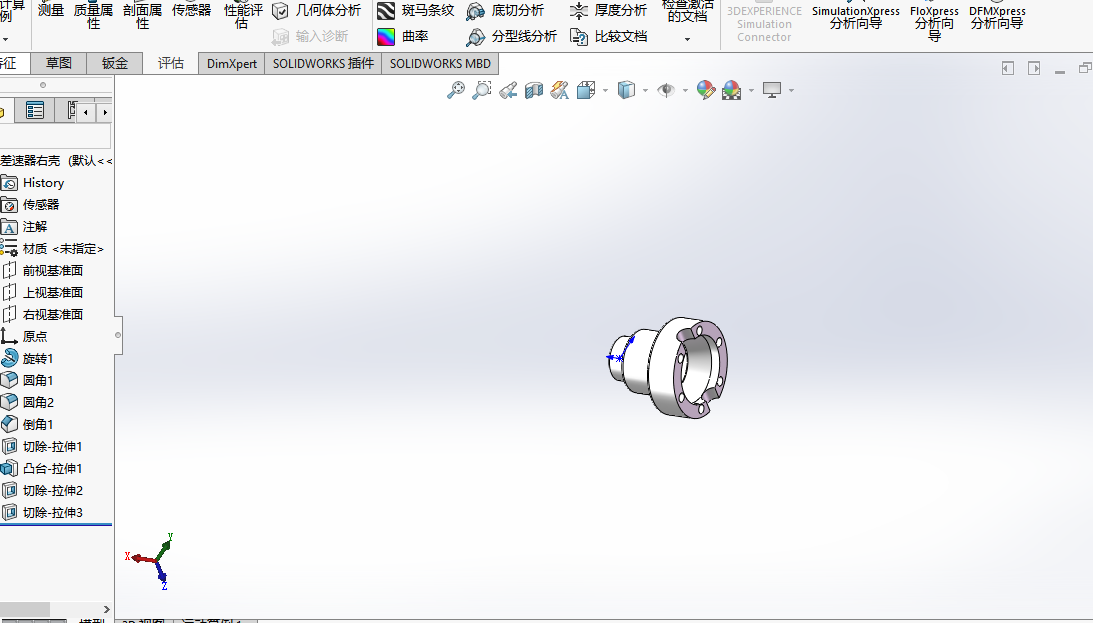This screenshot has height=623, width=1093.
Task: Select the 切除-拉伸2 feature
Action: (42, 491)
